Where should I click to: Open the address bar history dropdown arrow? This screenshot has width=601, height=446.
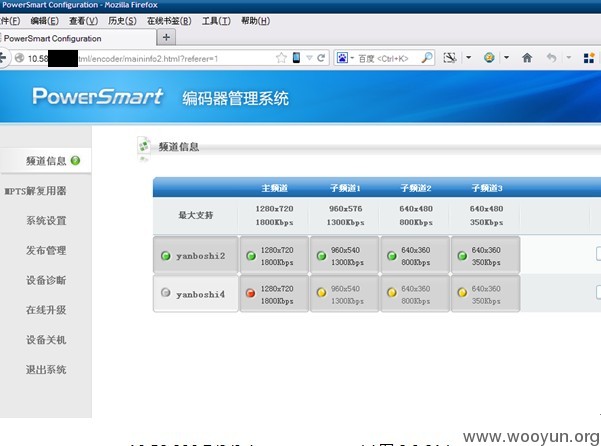click(x=309, y=58)
